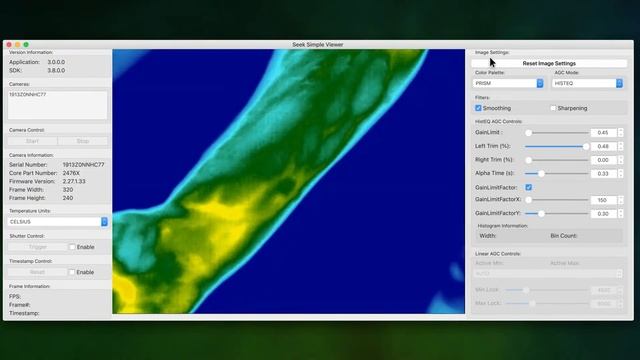Click the GainLimit stepper arrows
Image resolution: width=640 pixels, height=360 pixels.
pyautogui.click(x=620, y=133)
